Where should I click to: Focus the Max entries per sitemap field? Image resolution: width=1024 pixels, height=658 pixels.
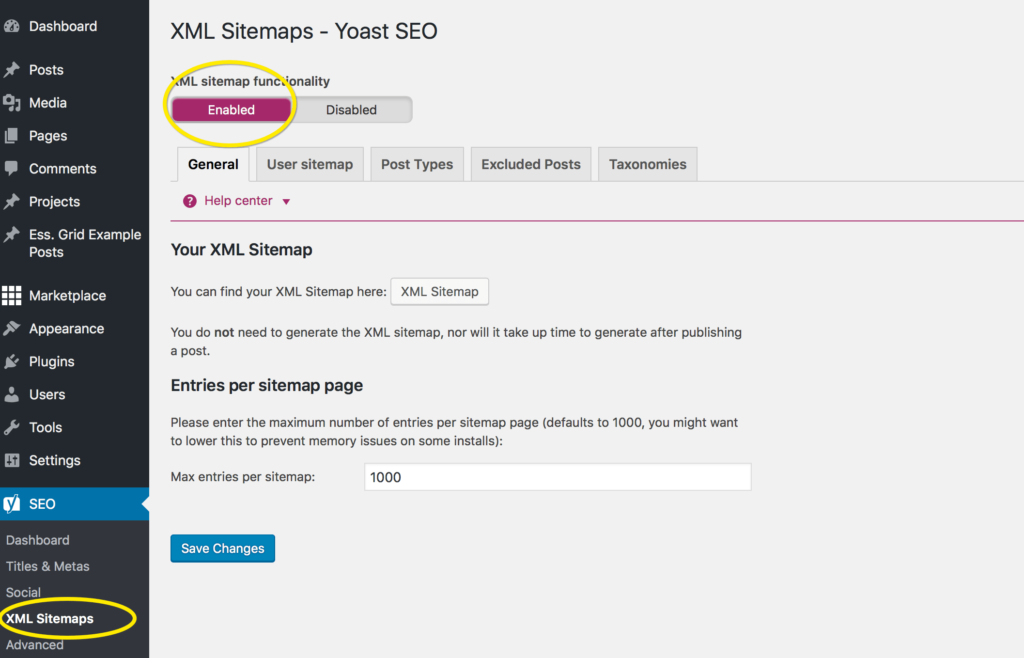tap(558, 477)
